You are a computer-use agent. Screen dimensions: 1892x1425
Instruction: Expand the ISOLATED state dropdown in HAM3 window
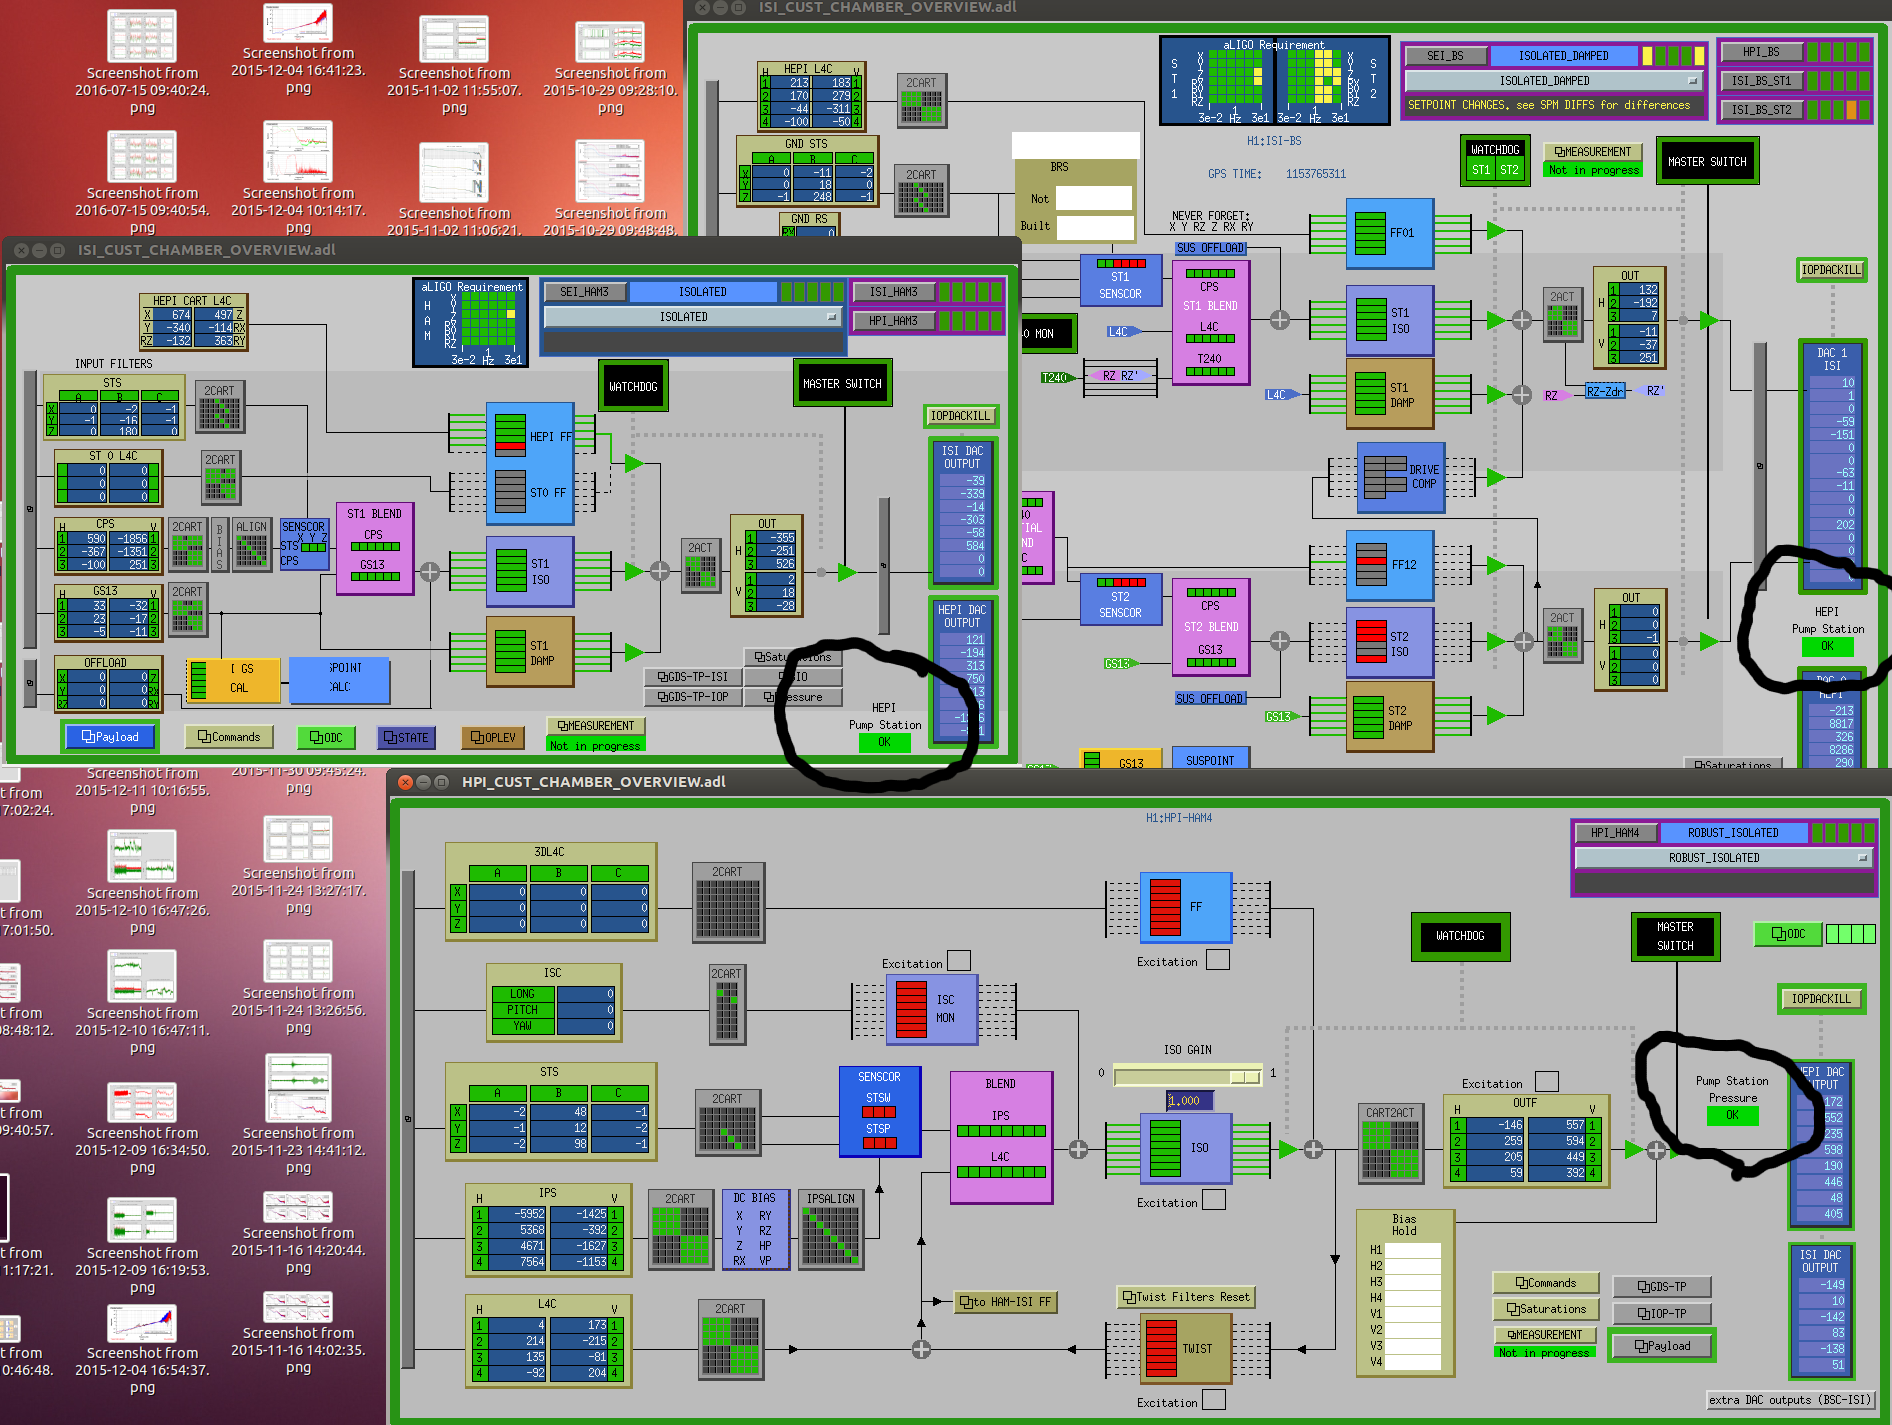point(691,317)
